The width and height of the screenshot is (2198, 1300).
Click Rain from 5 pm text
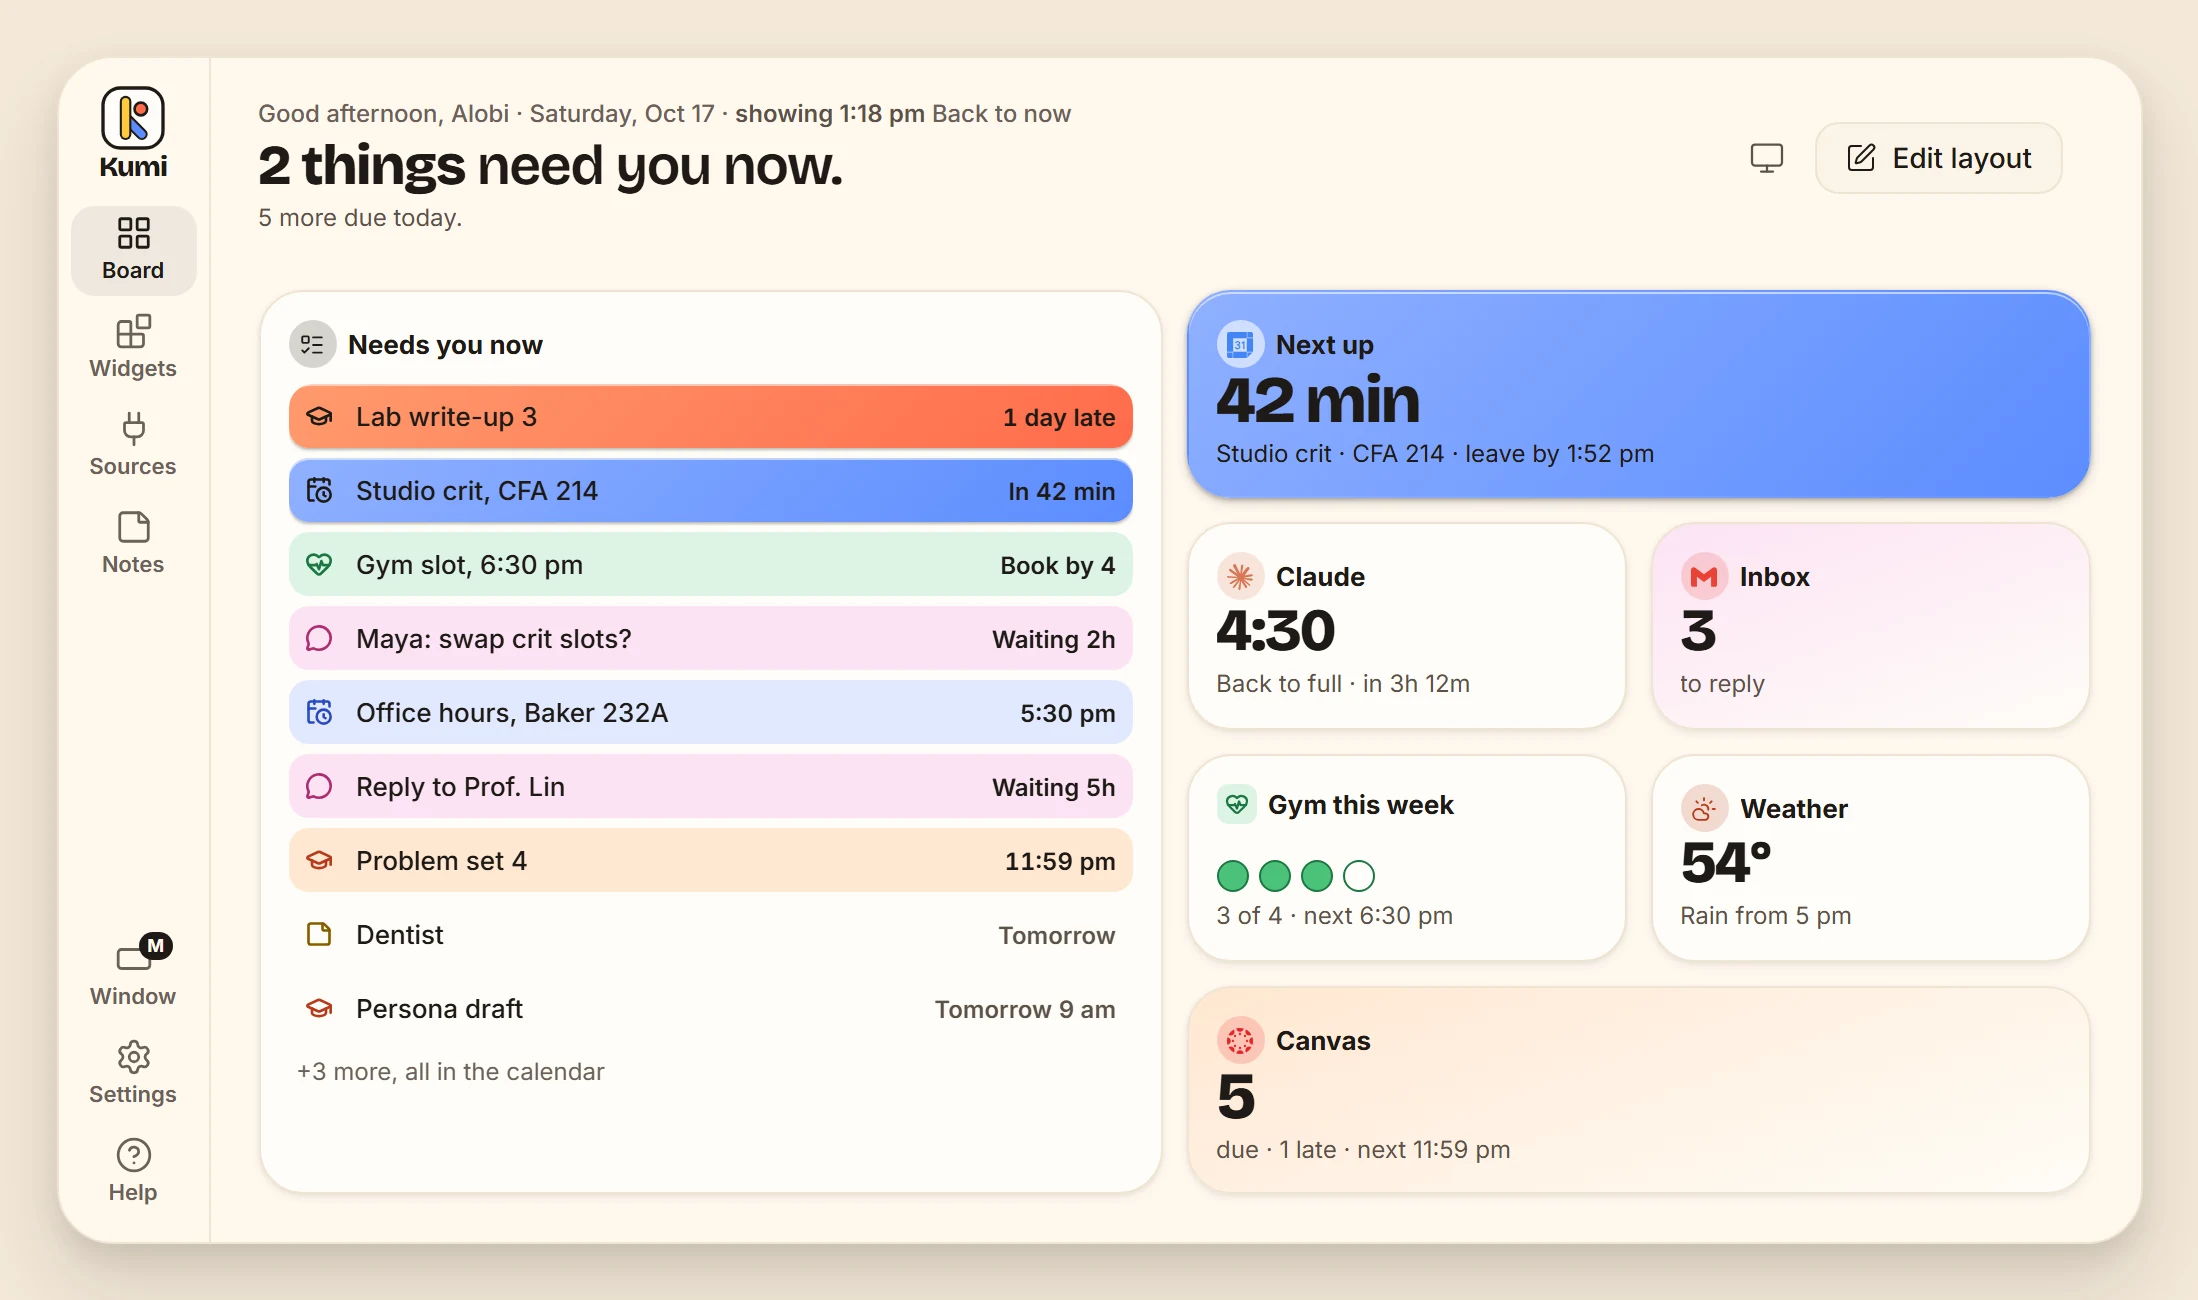(x=1766, y=916)
